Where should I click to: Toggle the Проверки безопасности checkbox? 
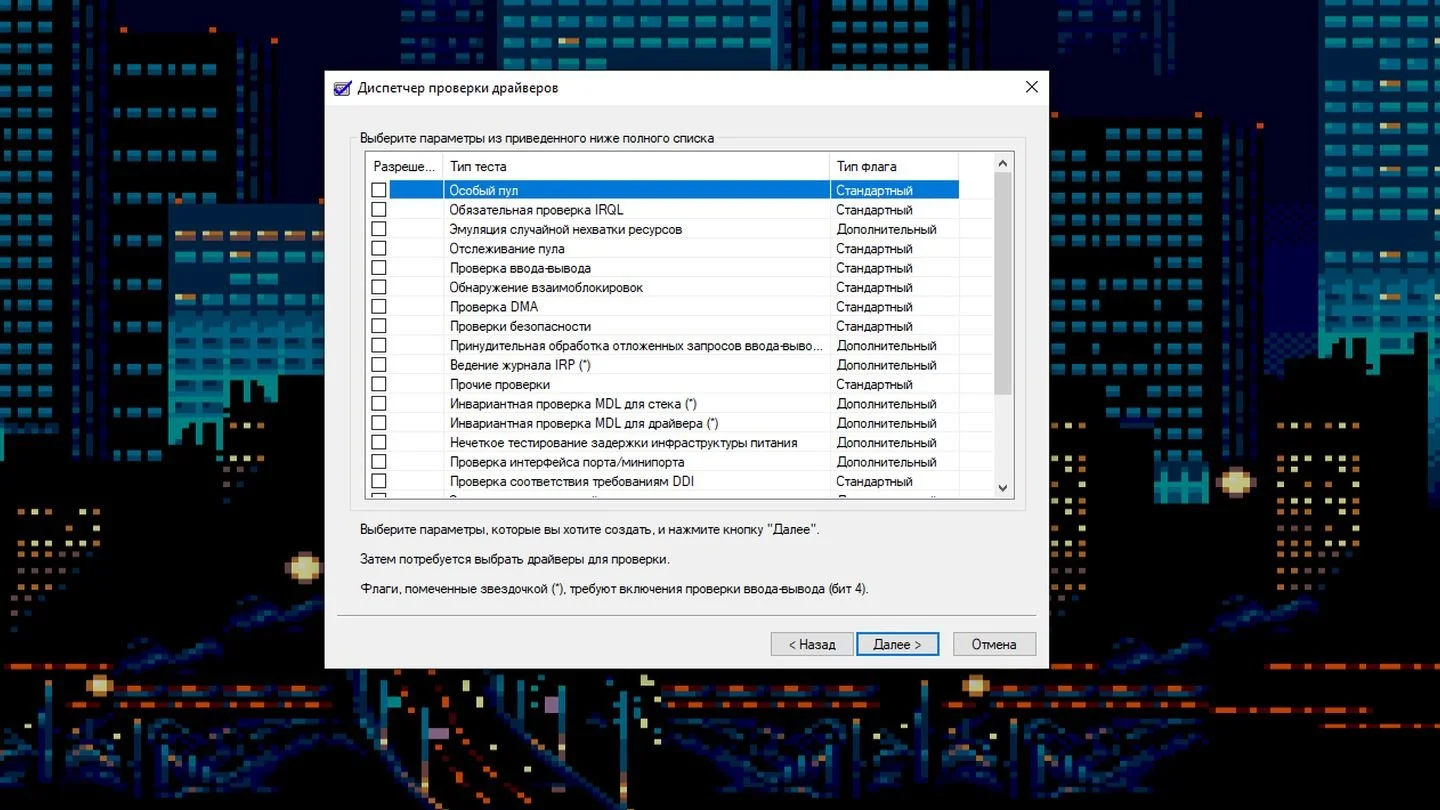[378, 326]
